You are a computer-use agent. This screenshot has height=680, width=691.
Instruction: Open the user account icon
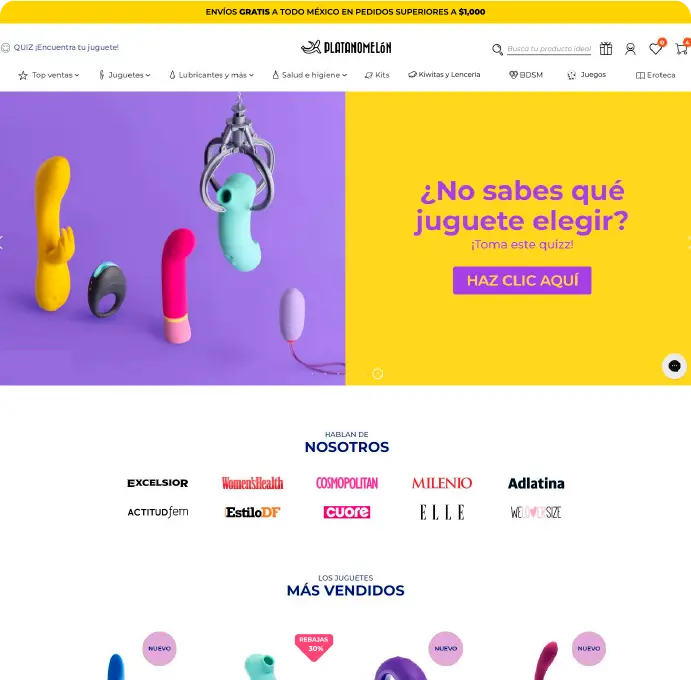tap(630, 49)
